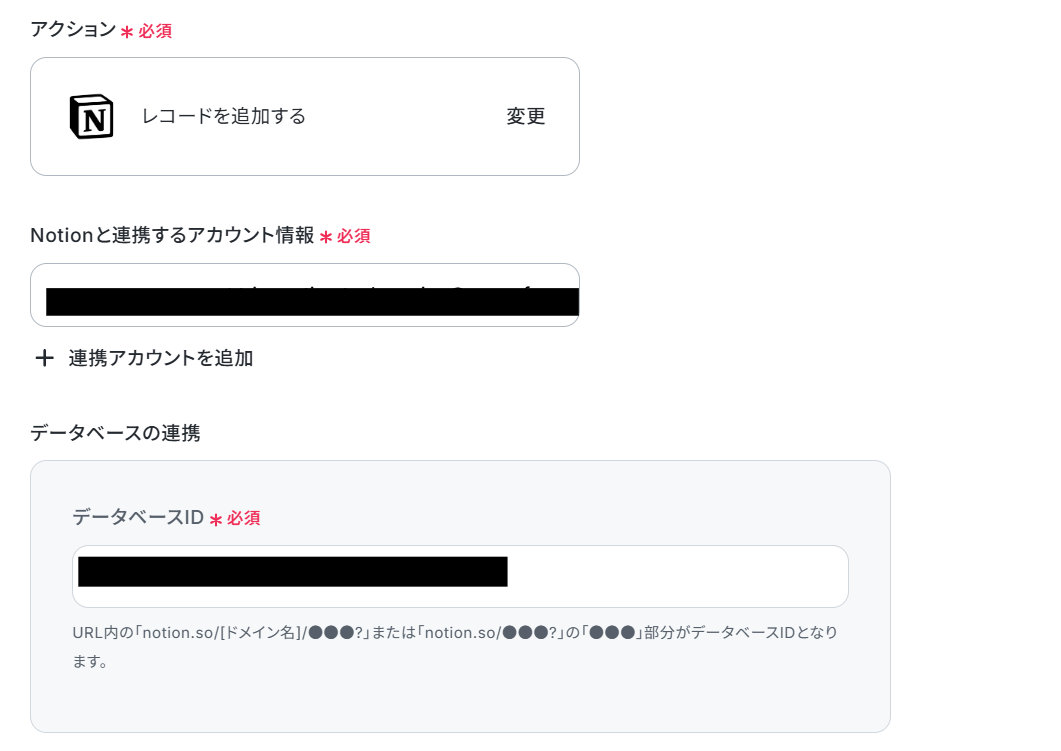
Task: Open the Notion account selection dropdown
Action: [x=304, y=295]
